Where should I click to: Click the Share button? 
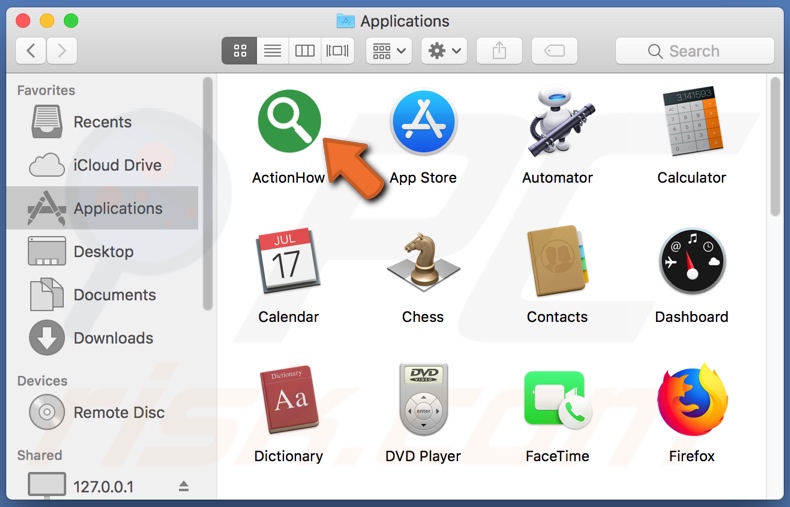(499, 51)
